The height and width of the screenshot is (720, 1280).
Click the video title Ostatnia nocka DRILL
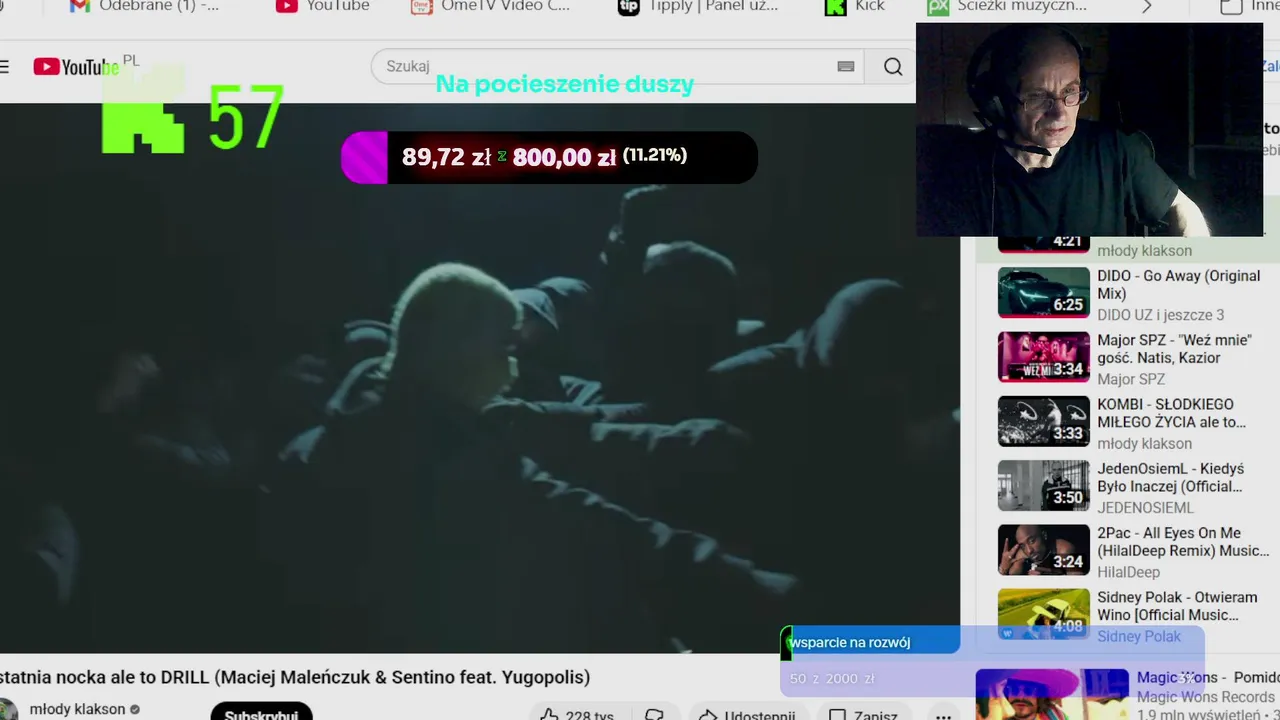(295, 677)
